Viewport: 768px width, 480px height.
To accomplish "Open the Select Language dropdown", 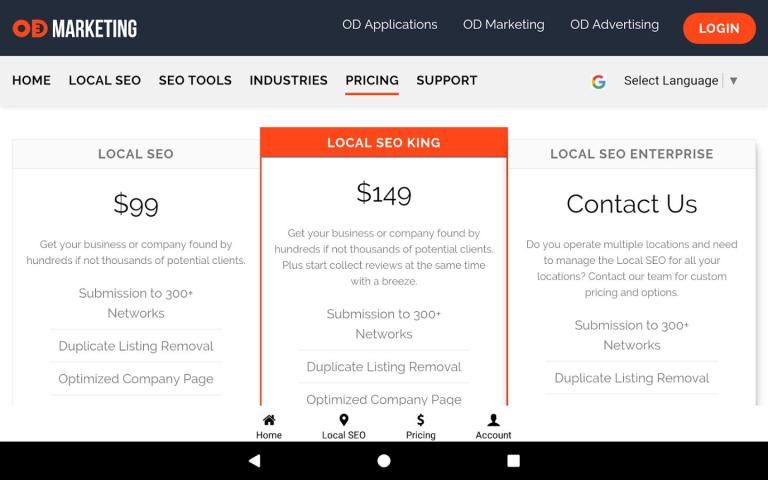I will [x=670, y=81].
